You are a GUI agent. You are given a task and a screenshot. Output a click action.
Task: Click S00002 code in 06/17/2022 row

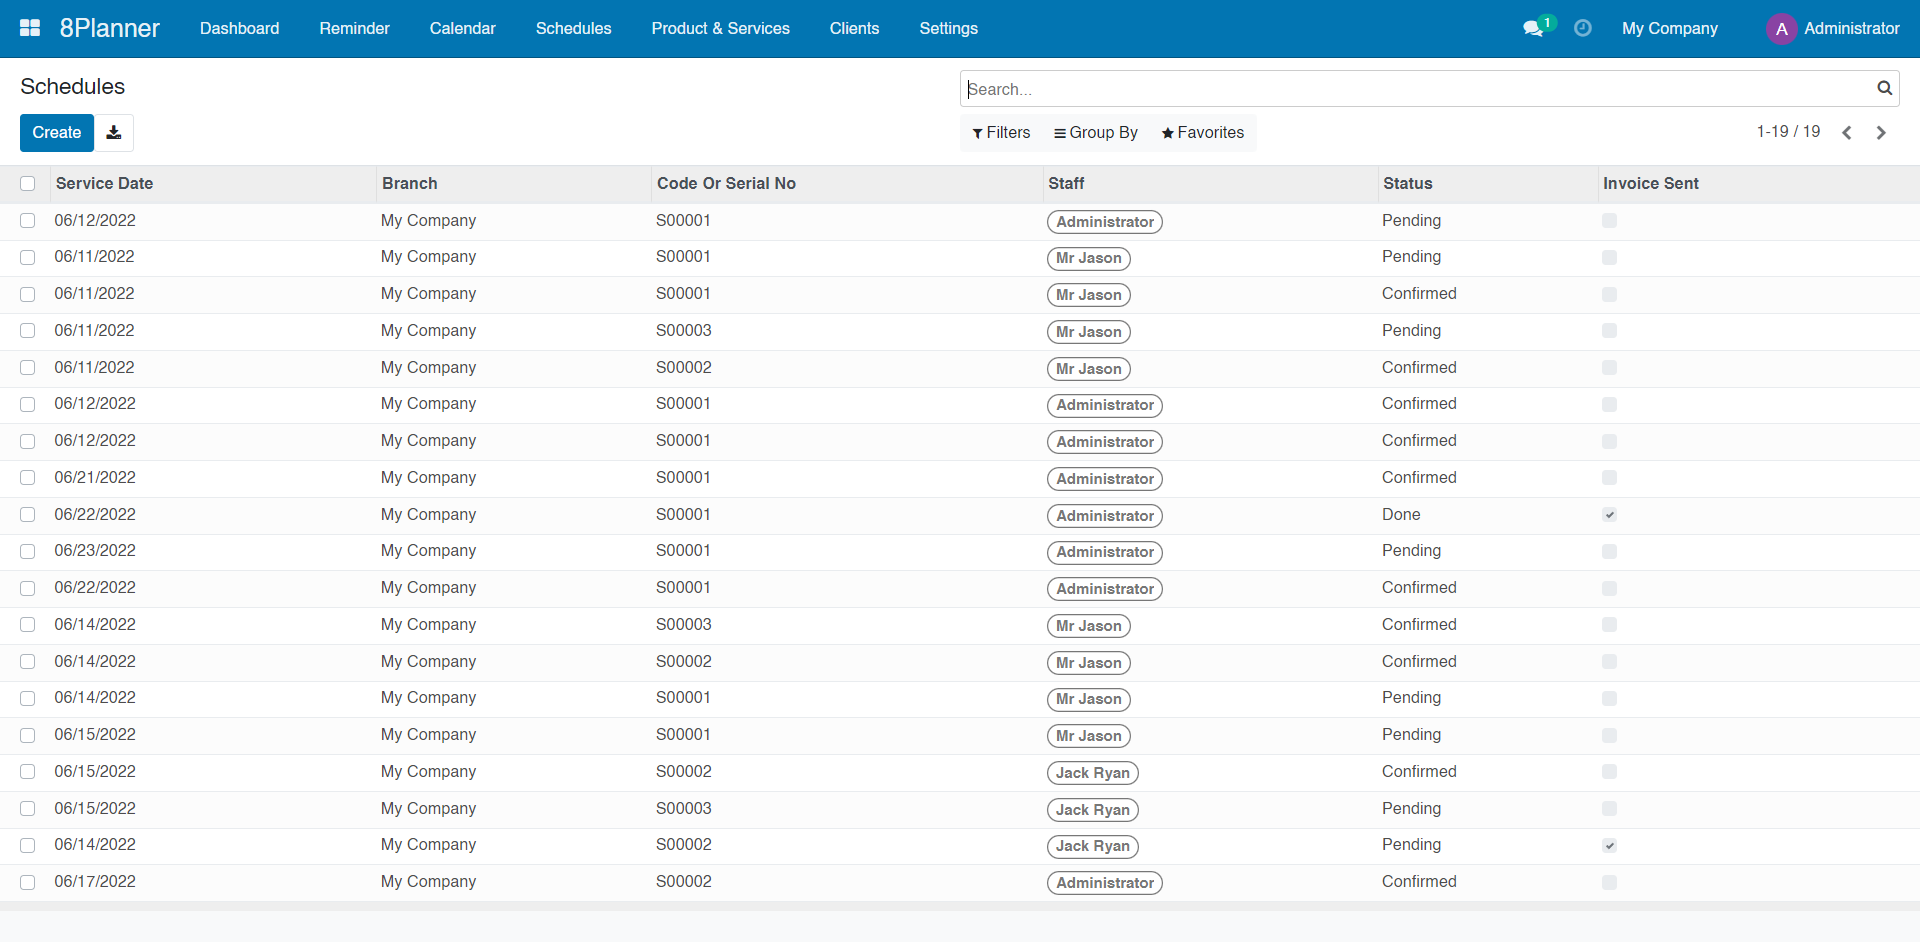coord(684,881)
